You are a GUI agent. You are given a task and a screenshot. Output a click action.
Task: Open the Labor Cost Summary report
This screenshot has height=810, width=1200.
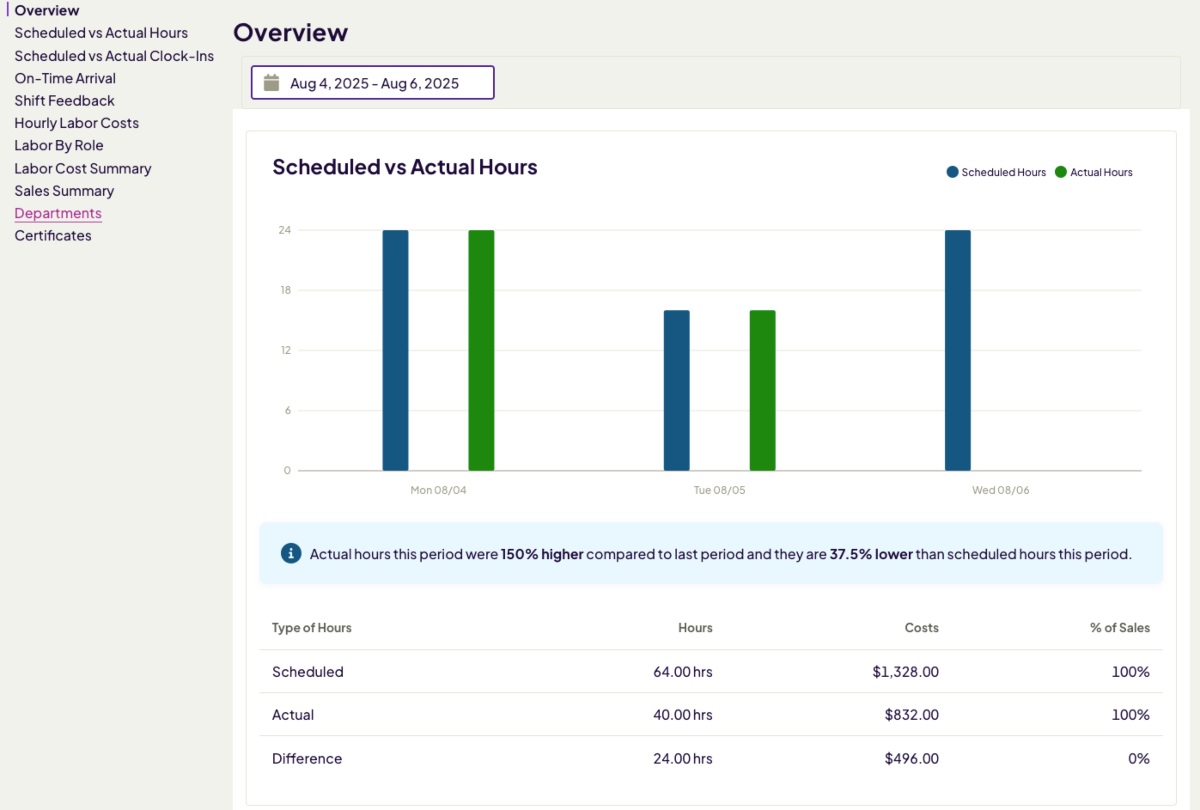point(83,168)
